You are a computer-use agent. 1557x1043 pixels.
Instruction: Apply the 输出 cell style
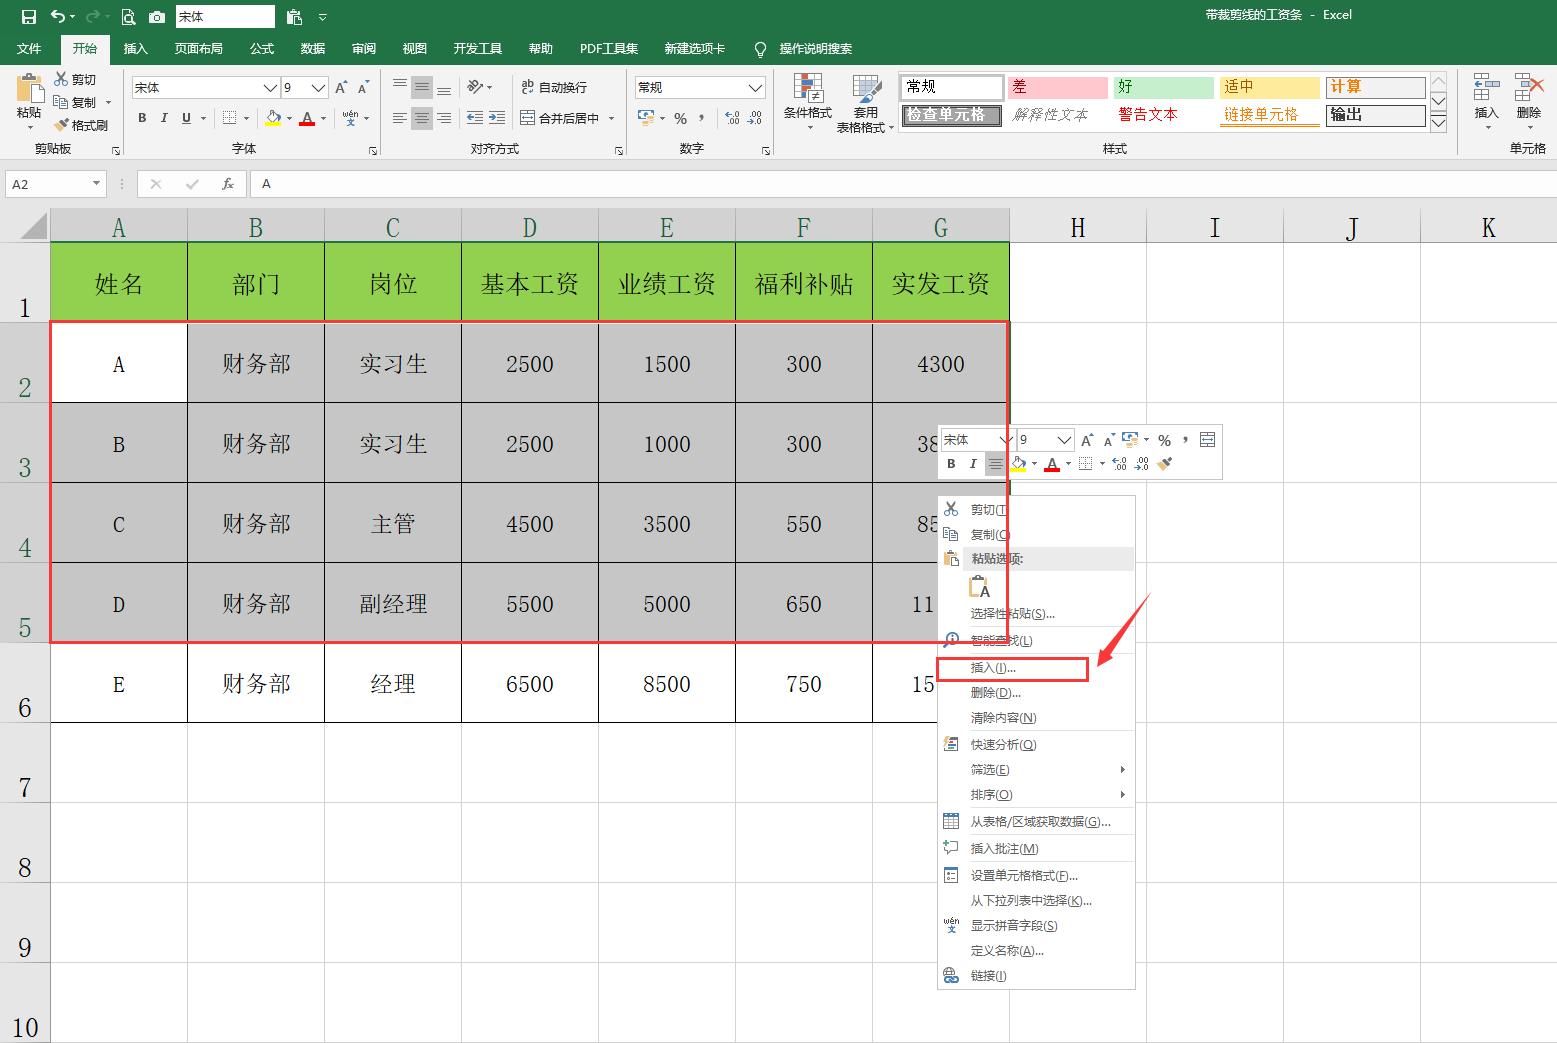click(x=1376, y=115)
